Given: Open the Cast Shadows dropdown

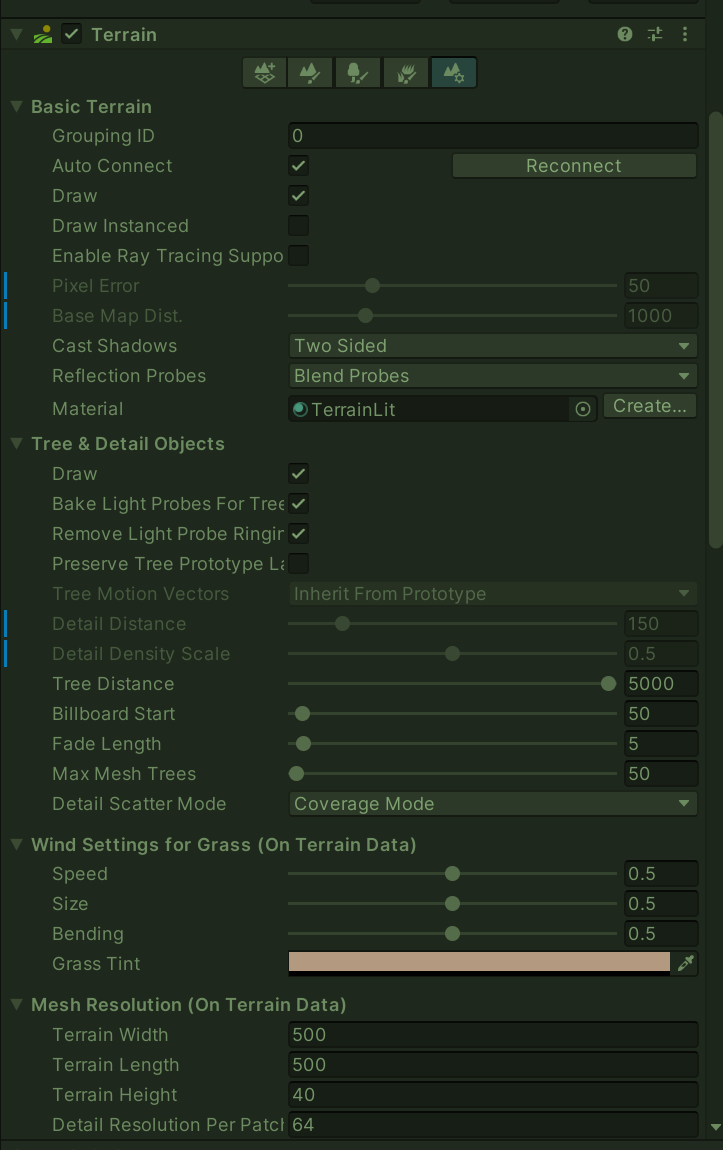Looking at the screenshot, I should [x=492, y=346].
